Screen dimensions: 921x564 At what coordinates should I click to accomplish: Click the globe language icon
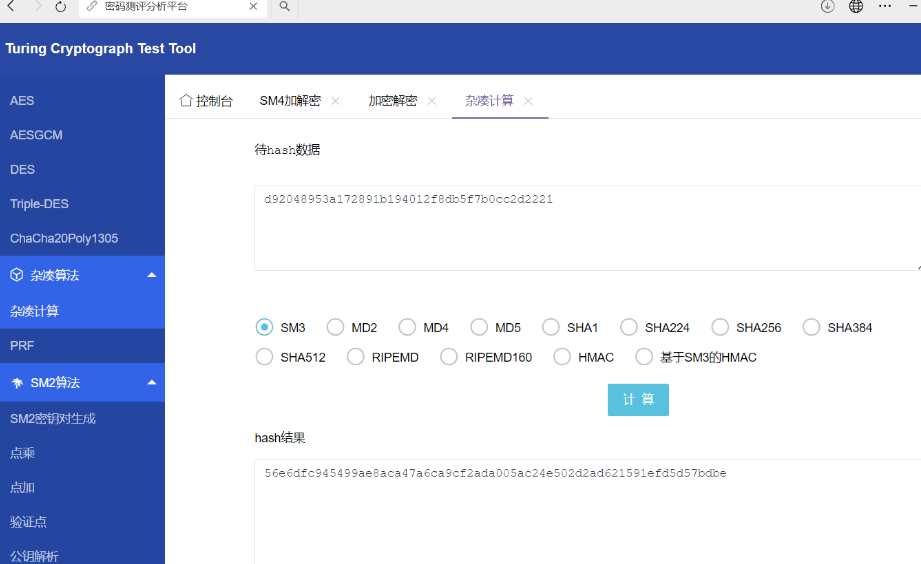point(856,6)
